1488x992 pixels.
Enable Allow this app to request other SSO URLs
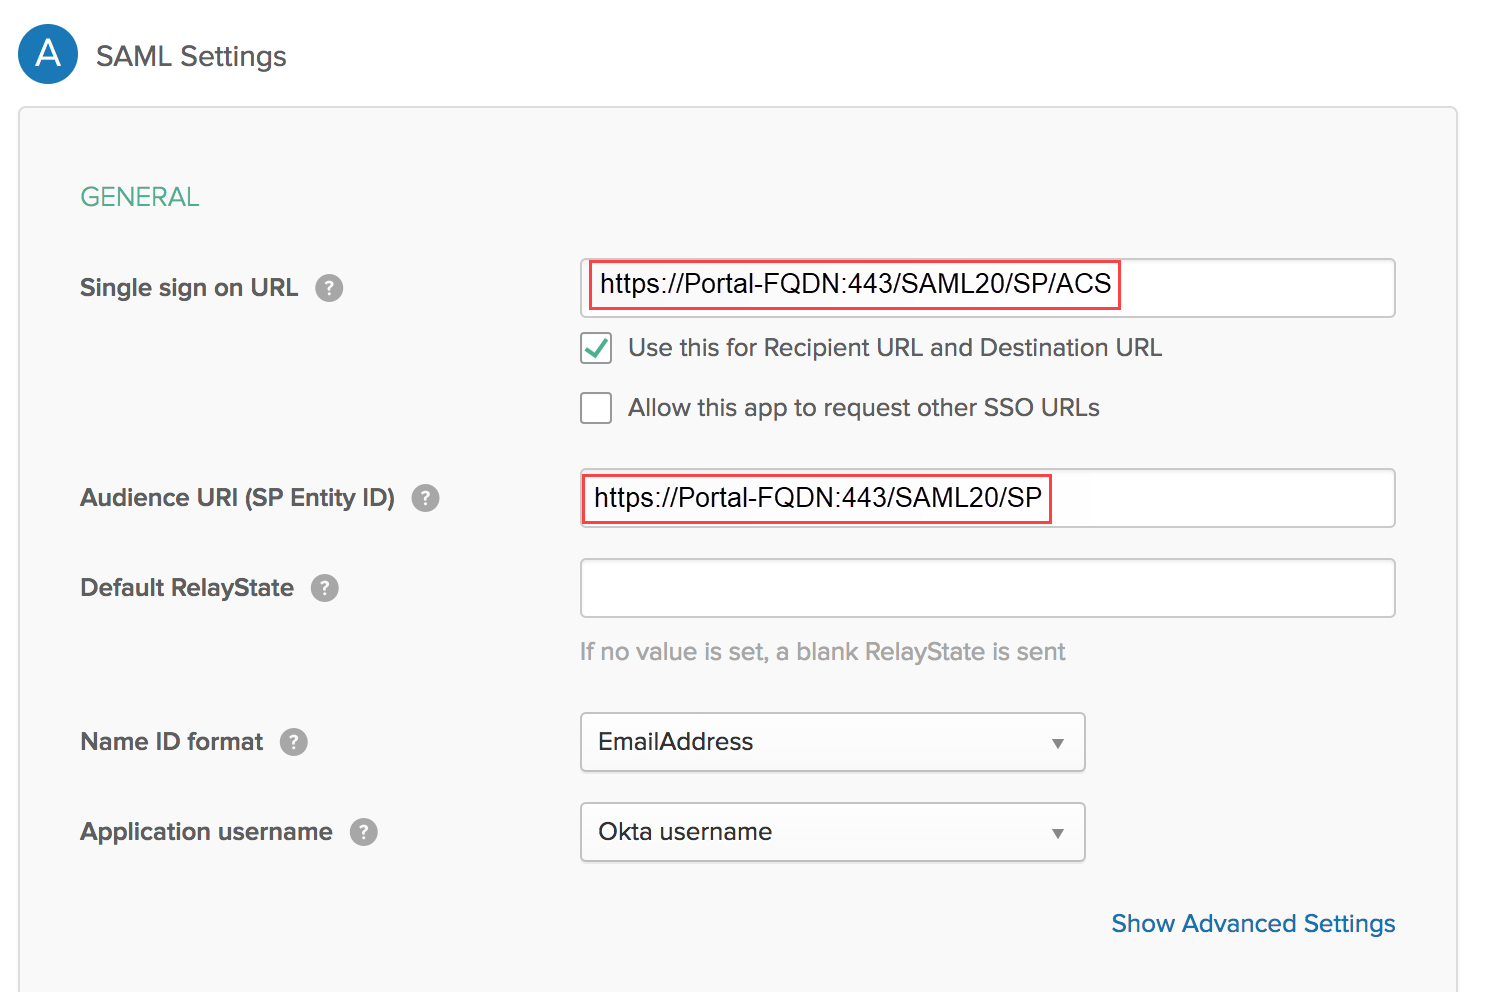pyautogui.click(x=596, y=408)
